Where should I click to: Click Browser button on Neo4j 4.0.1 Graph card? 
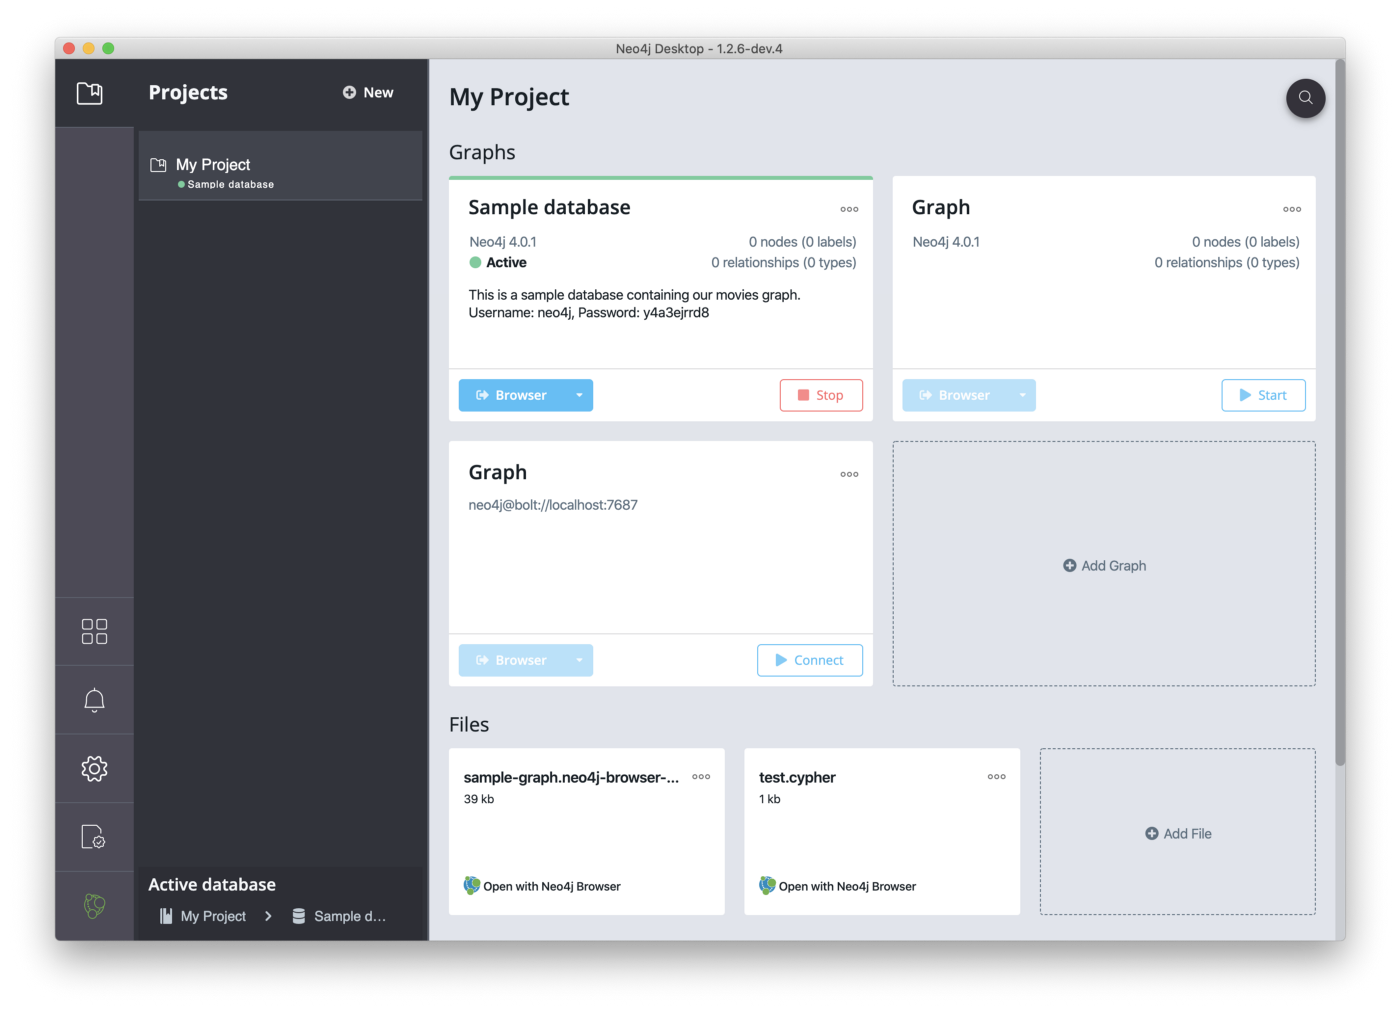click(x=955, y=395)
